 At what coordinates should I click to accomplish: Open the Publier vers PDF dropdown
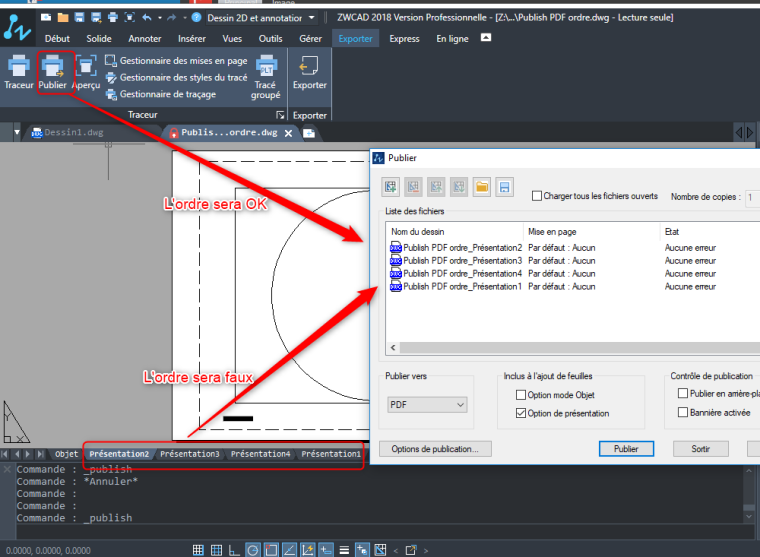427,404
